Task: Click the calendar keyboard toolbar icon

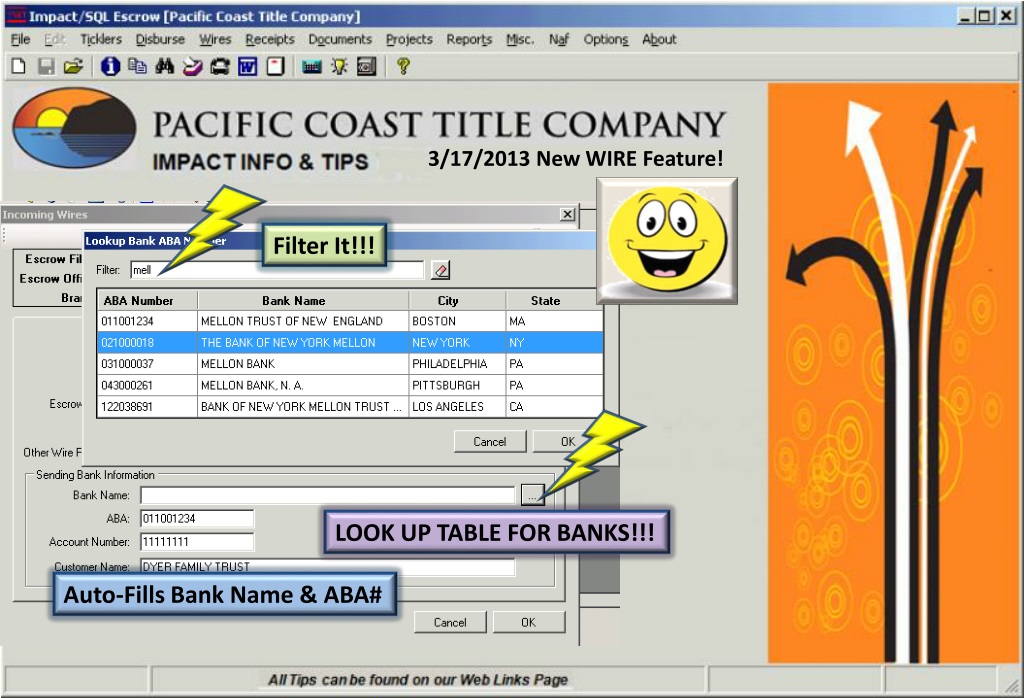Action: 312,66
